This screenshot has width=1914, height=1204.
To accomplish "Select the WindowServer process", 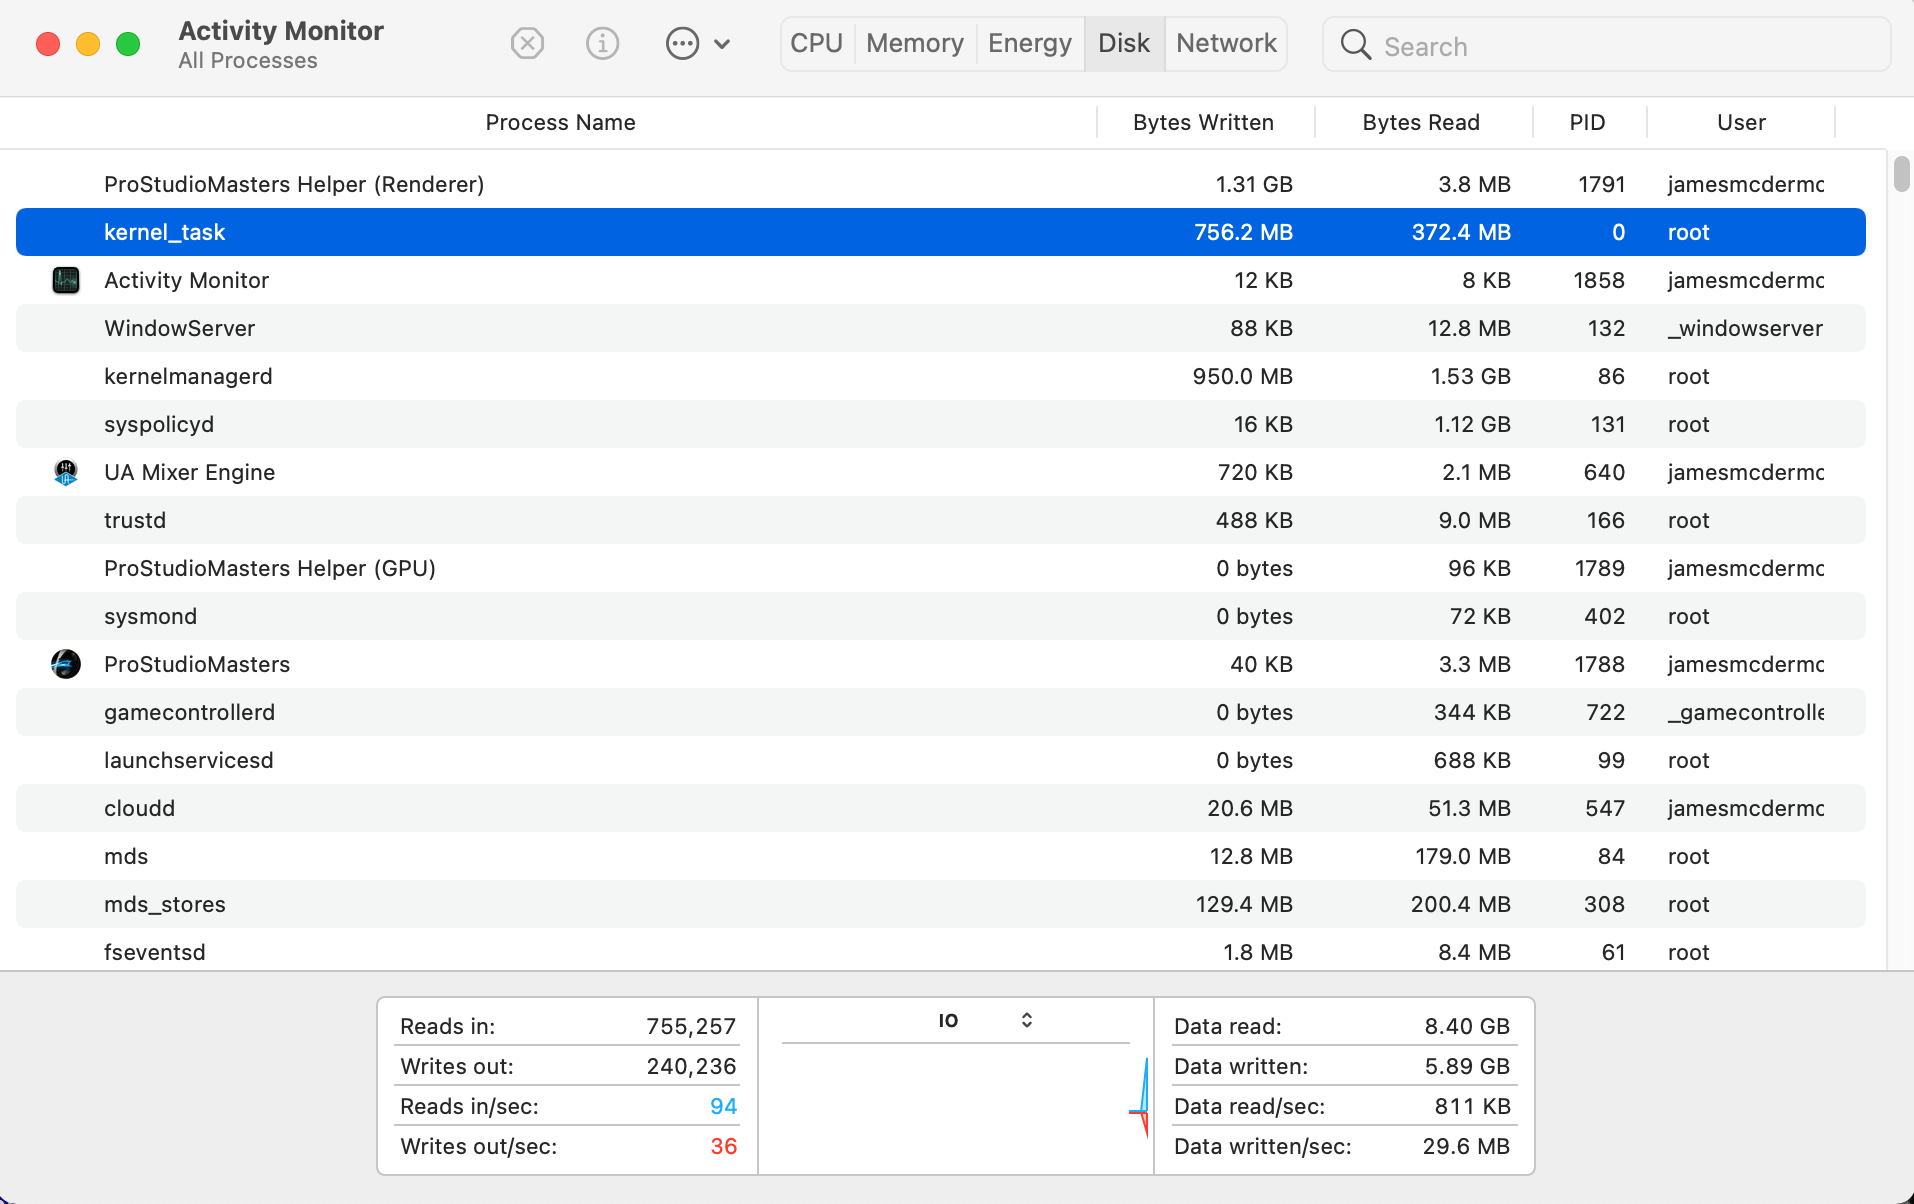I will 940,328.
